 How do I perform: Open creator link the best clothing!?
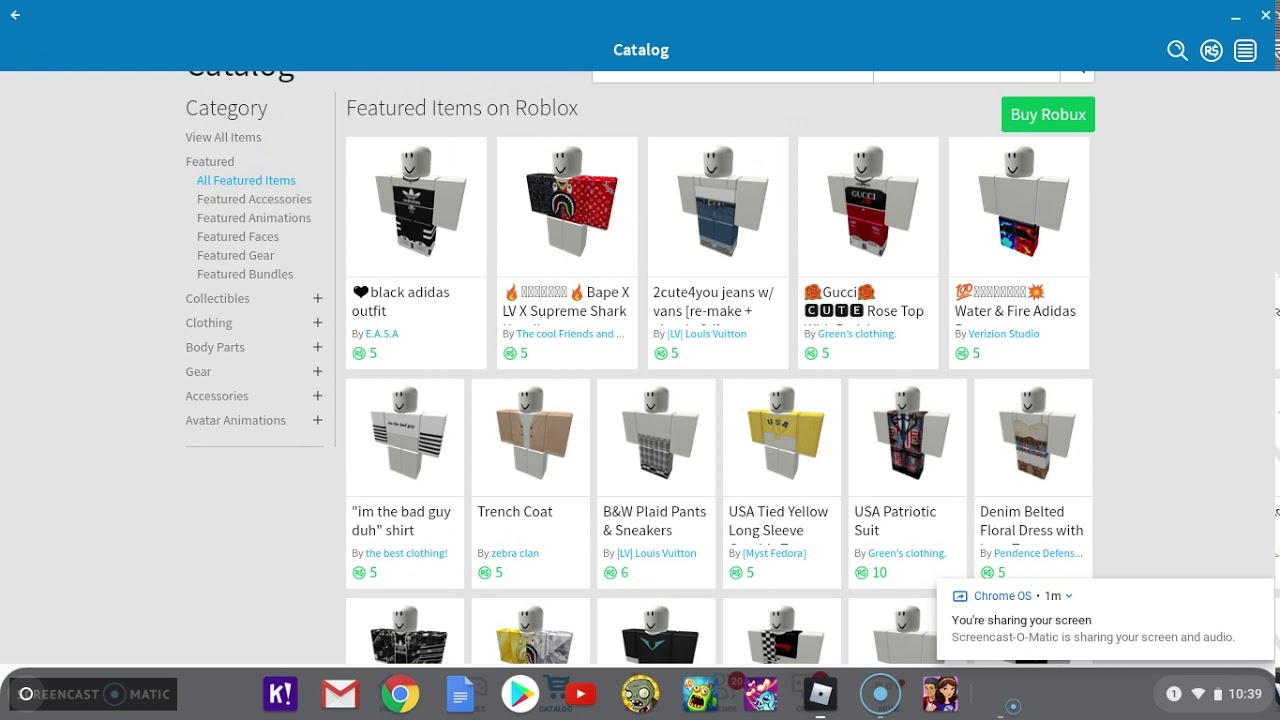pos(407,553)
